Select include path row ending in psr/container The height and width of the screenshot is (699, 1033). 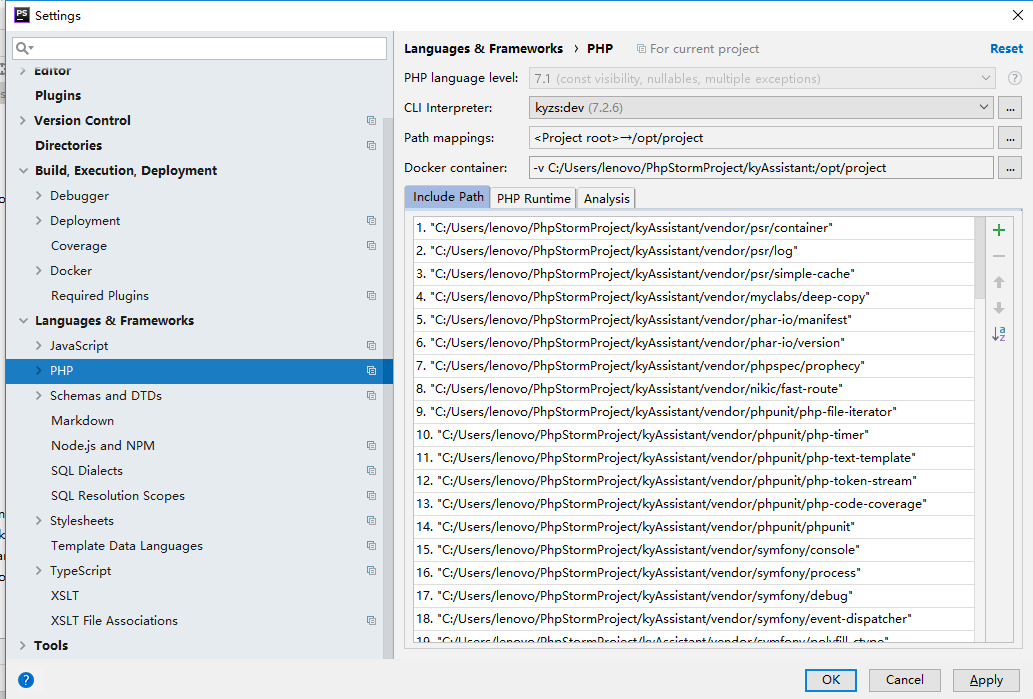pyautogui.click(x=694, y=228)
